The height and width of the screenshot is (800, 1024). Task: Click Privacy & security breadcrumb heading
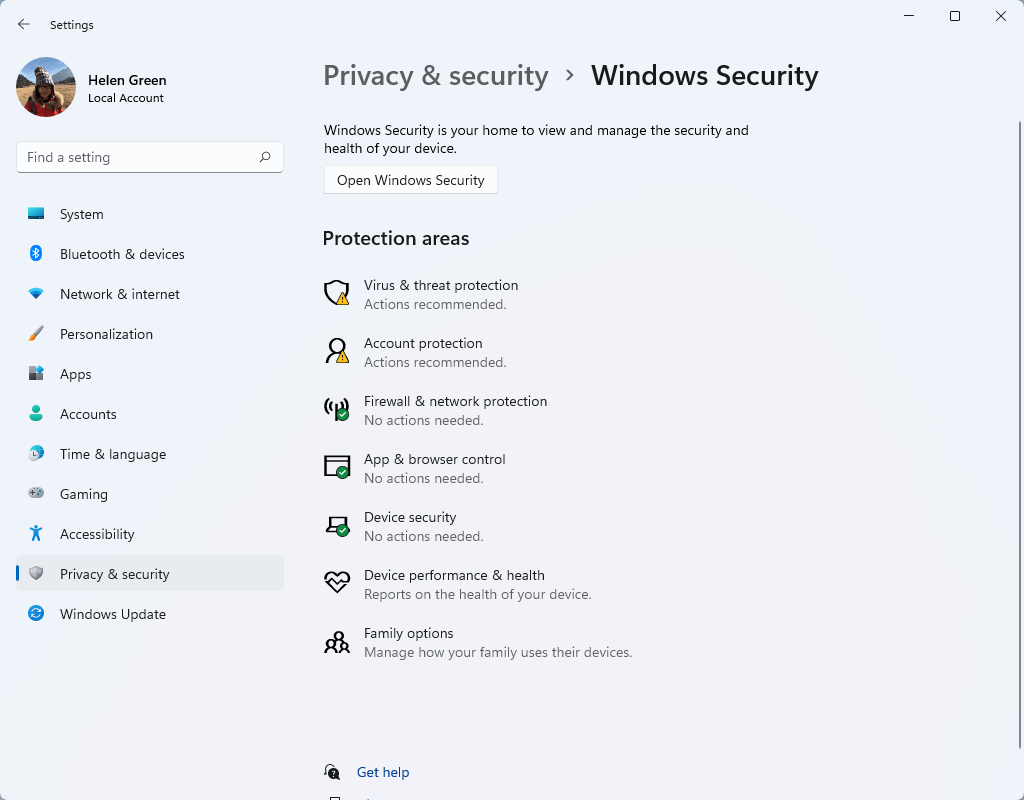point(436,76)
